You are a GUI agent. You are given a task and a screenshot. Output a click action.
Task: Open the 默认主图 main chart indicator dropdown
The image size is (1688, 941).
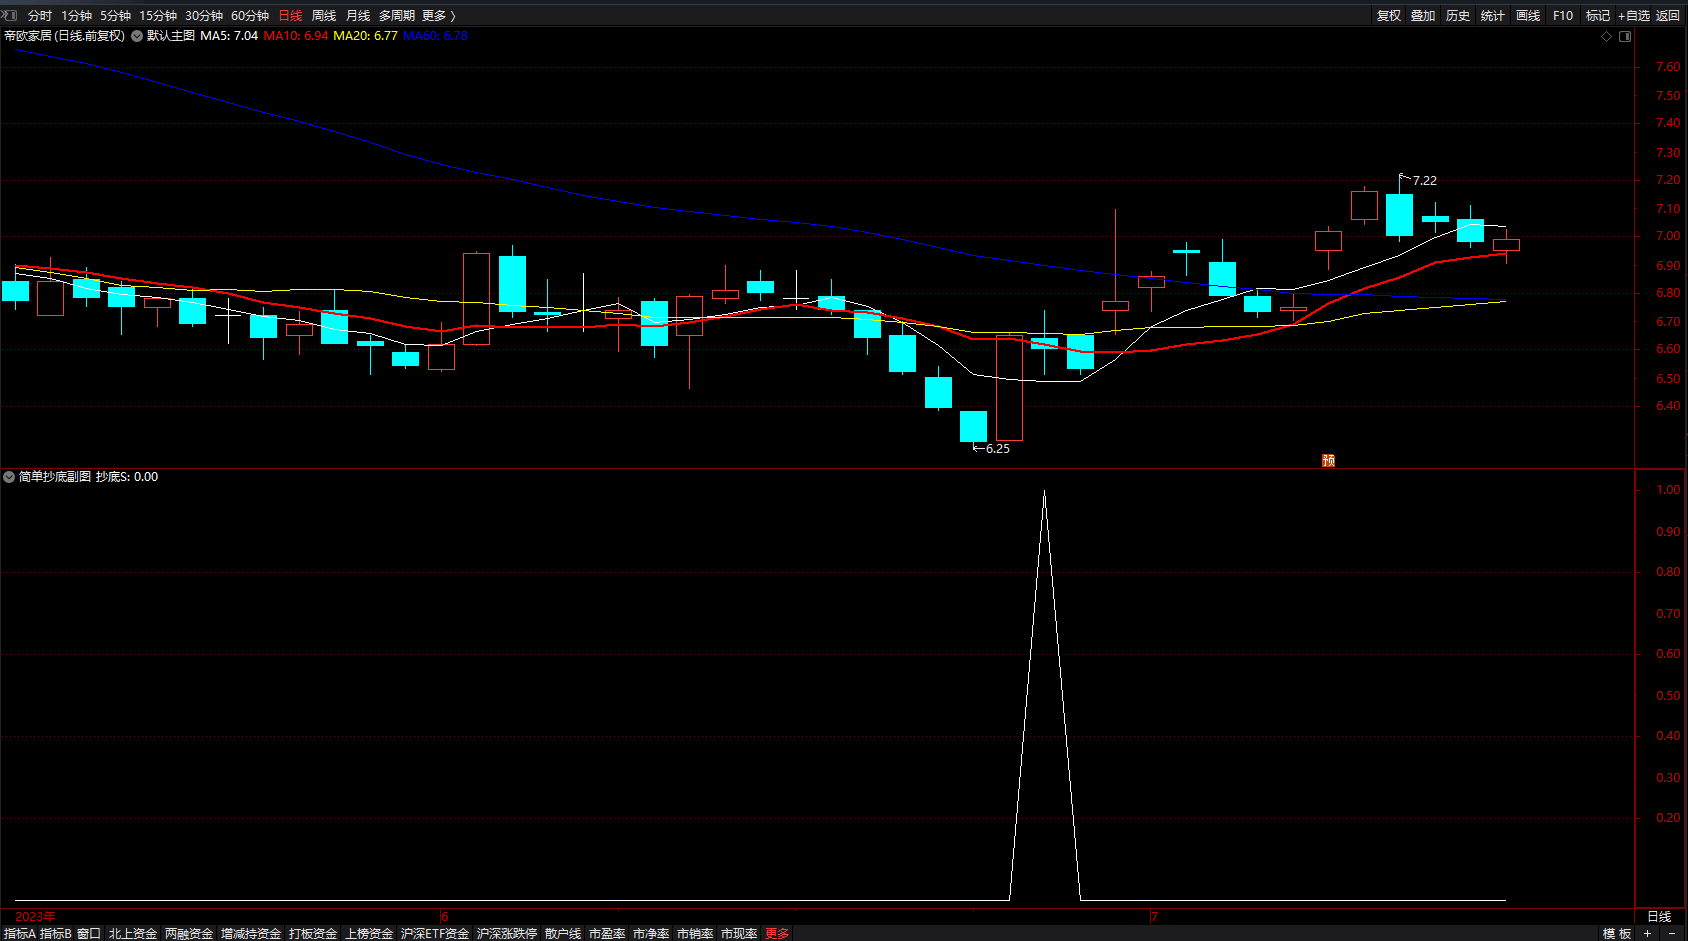pyautogui.click(x=137, y=36)
